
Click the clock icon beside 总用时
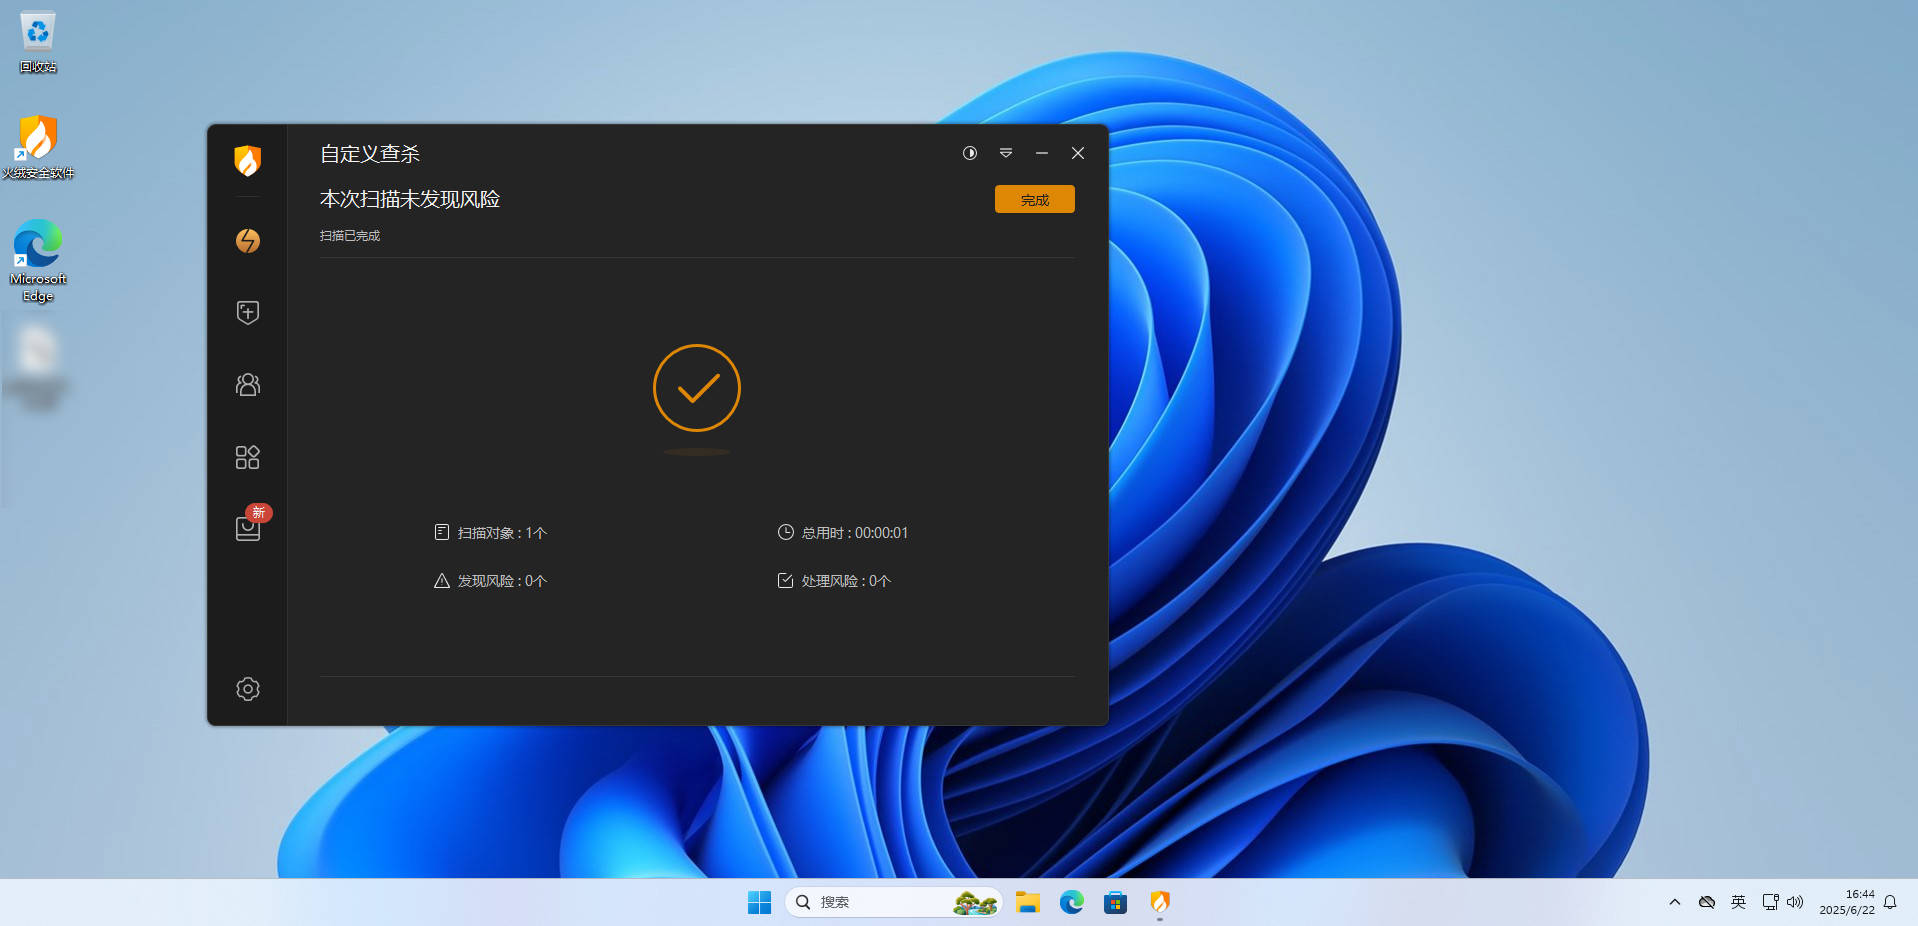[x=786, y=532]
